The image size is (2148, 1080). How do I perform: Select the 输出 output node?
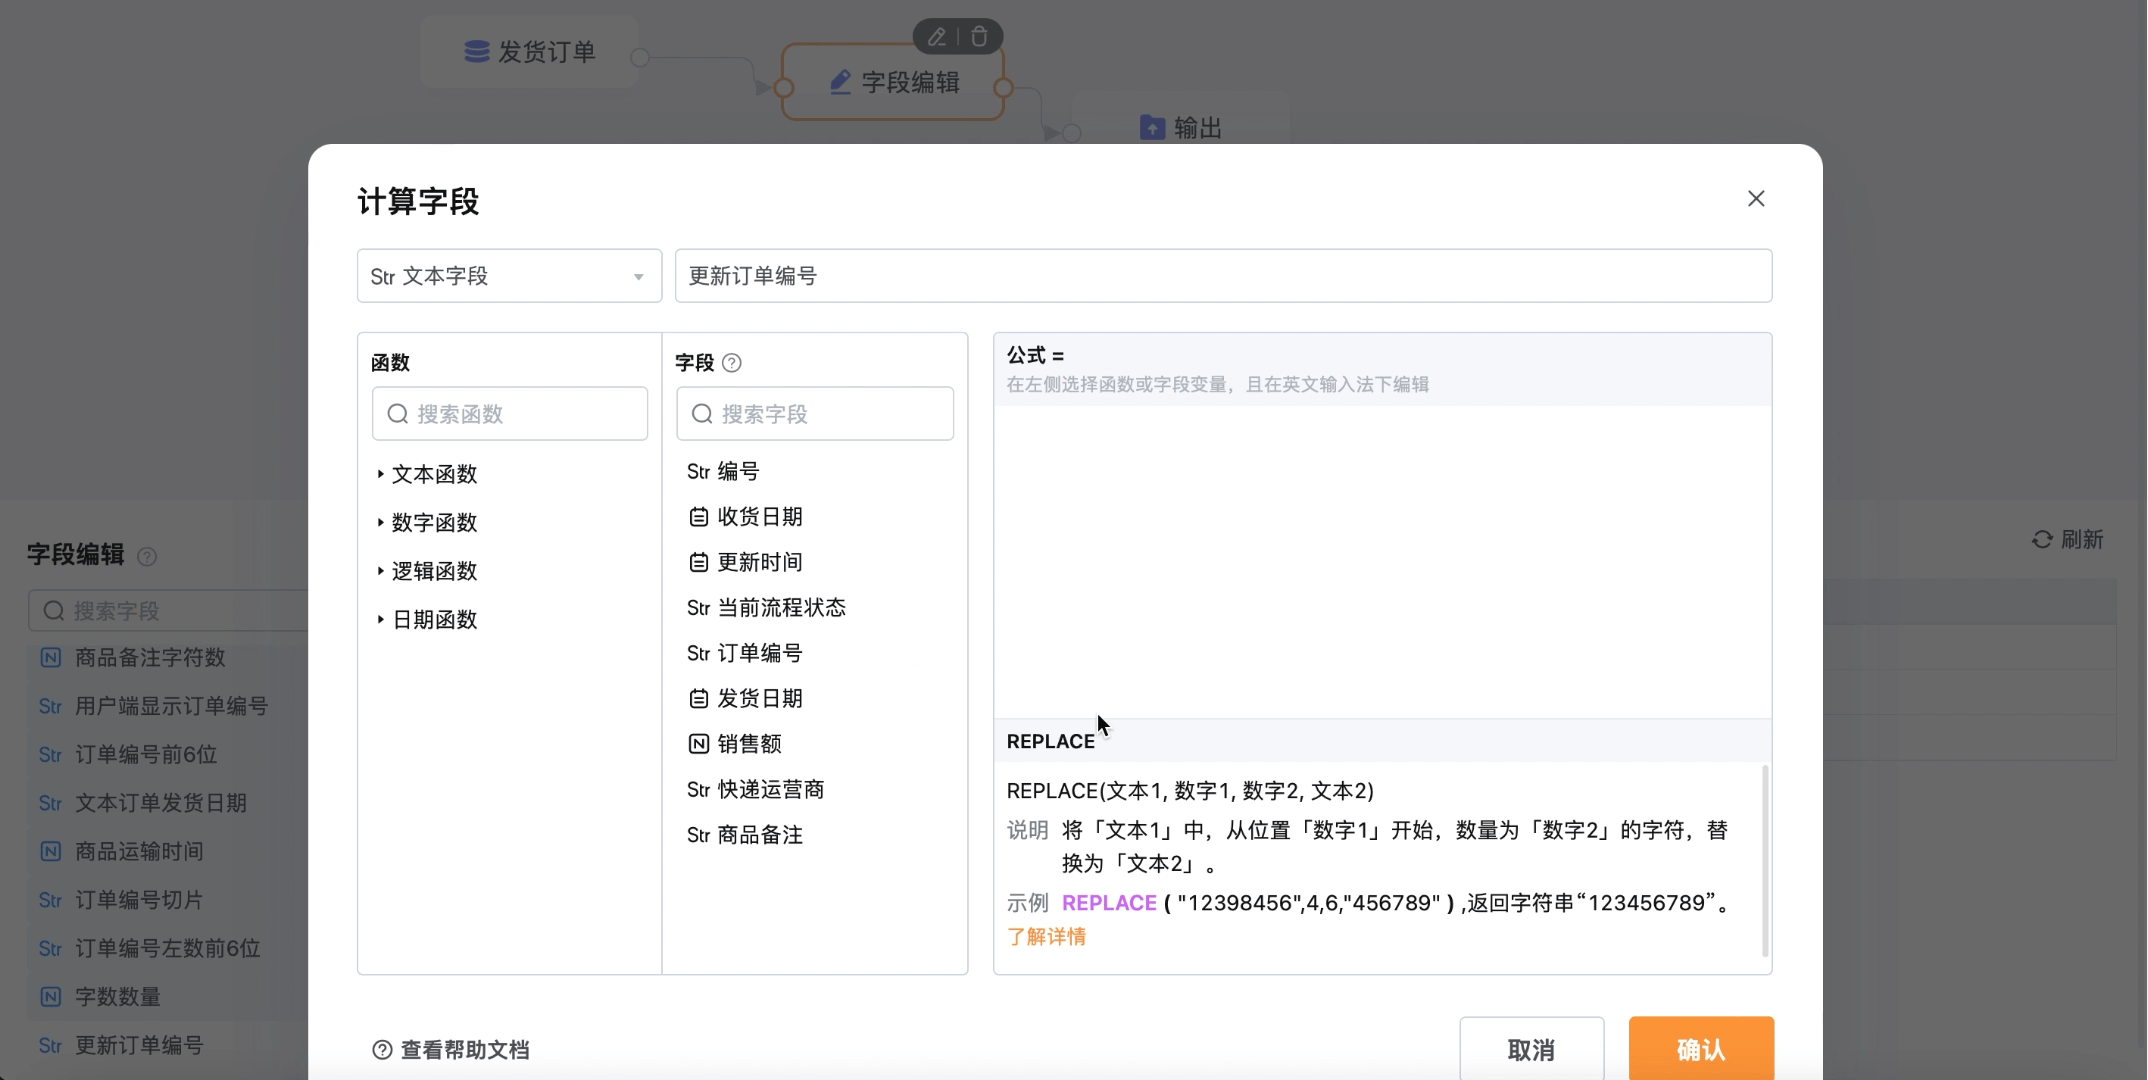pos(1181,127)
